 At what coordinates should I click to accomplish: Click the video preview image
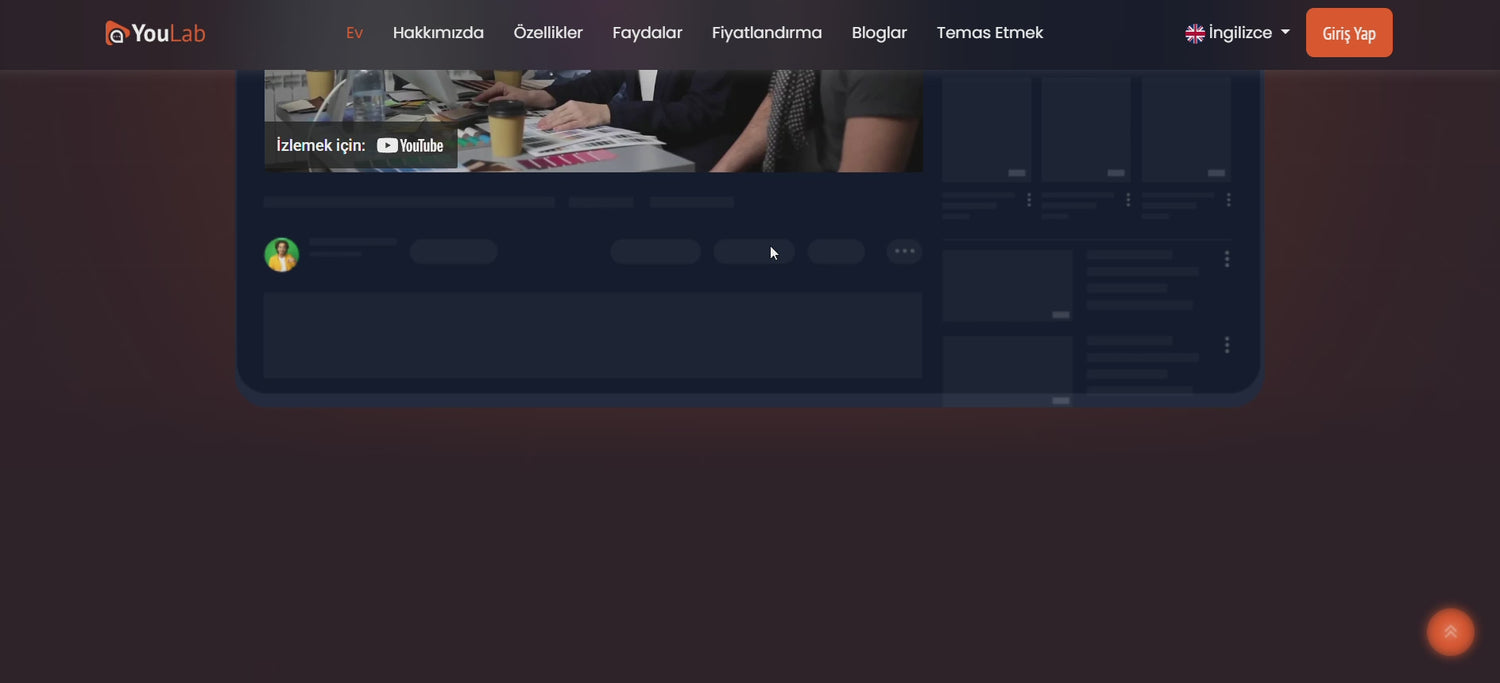coord(640,115)
